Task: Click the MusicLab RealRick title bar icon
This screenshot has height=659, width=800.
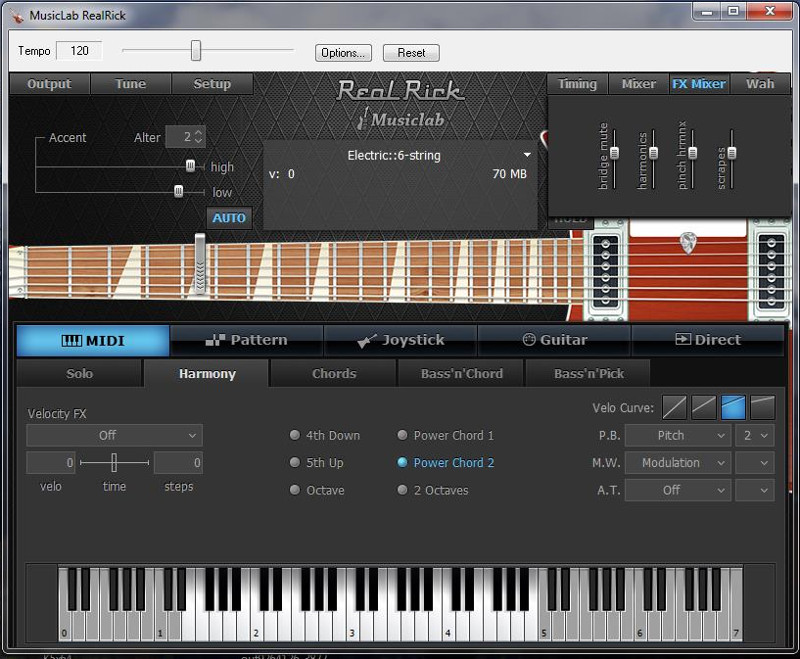Action: [x=17, y=16]
